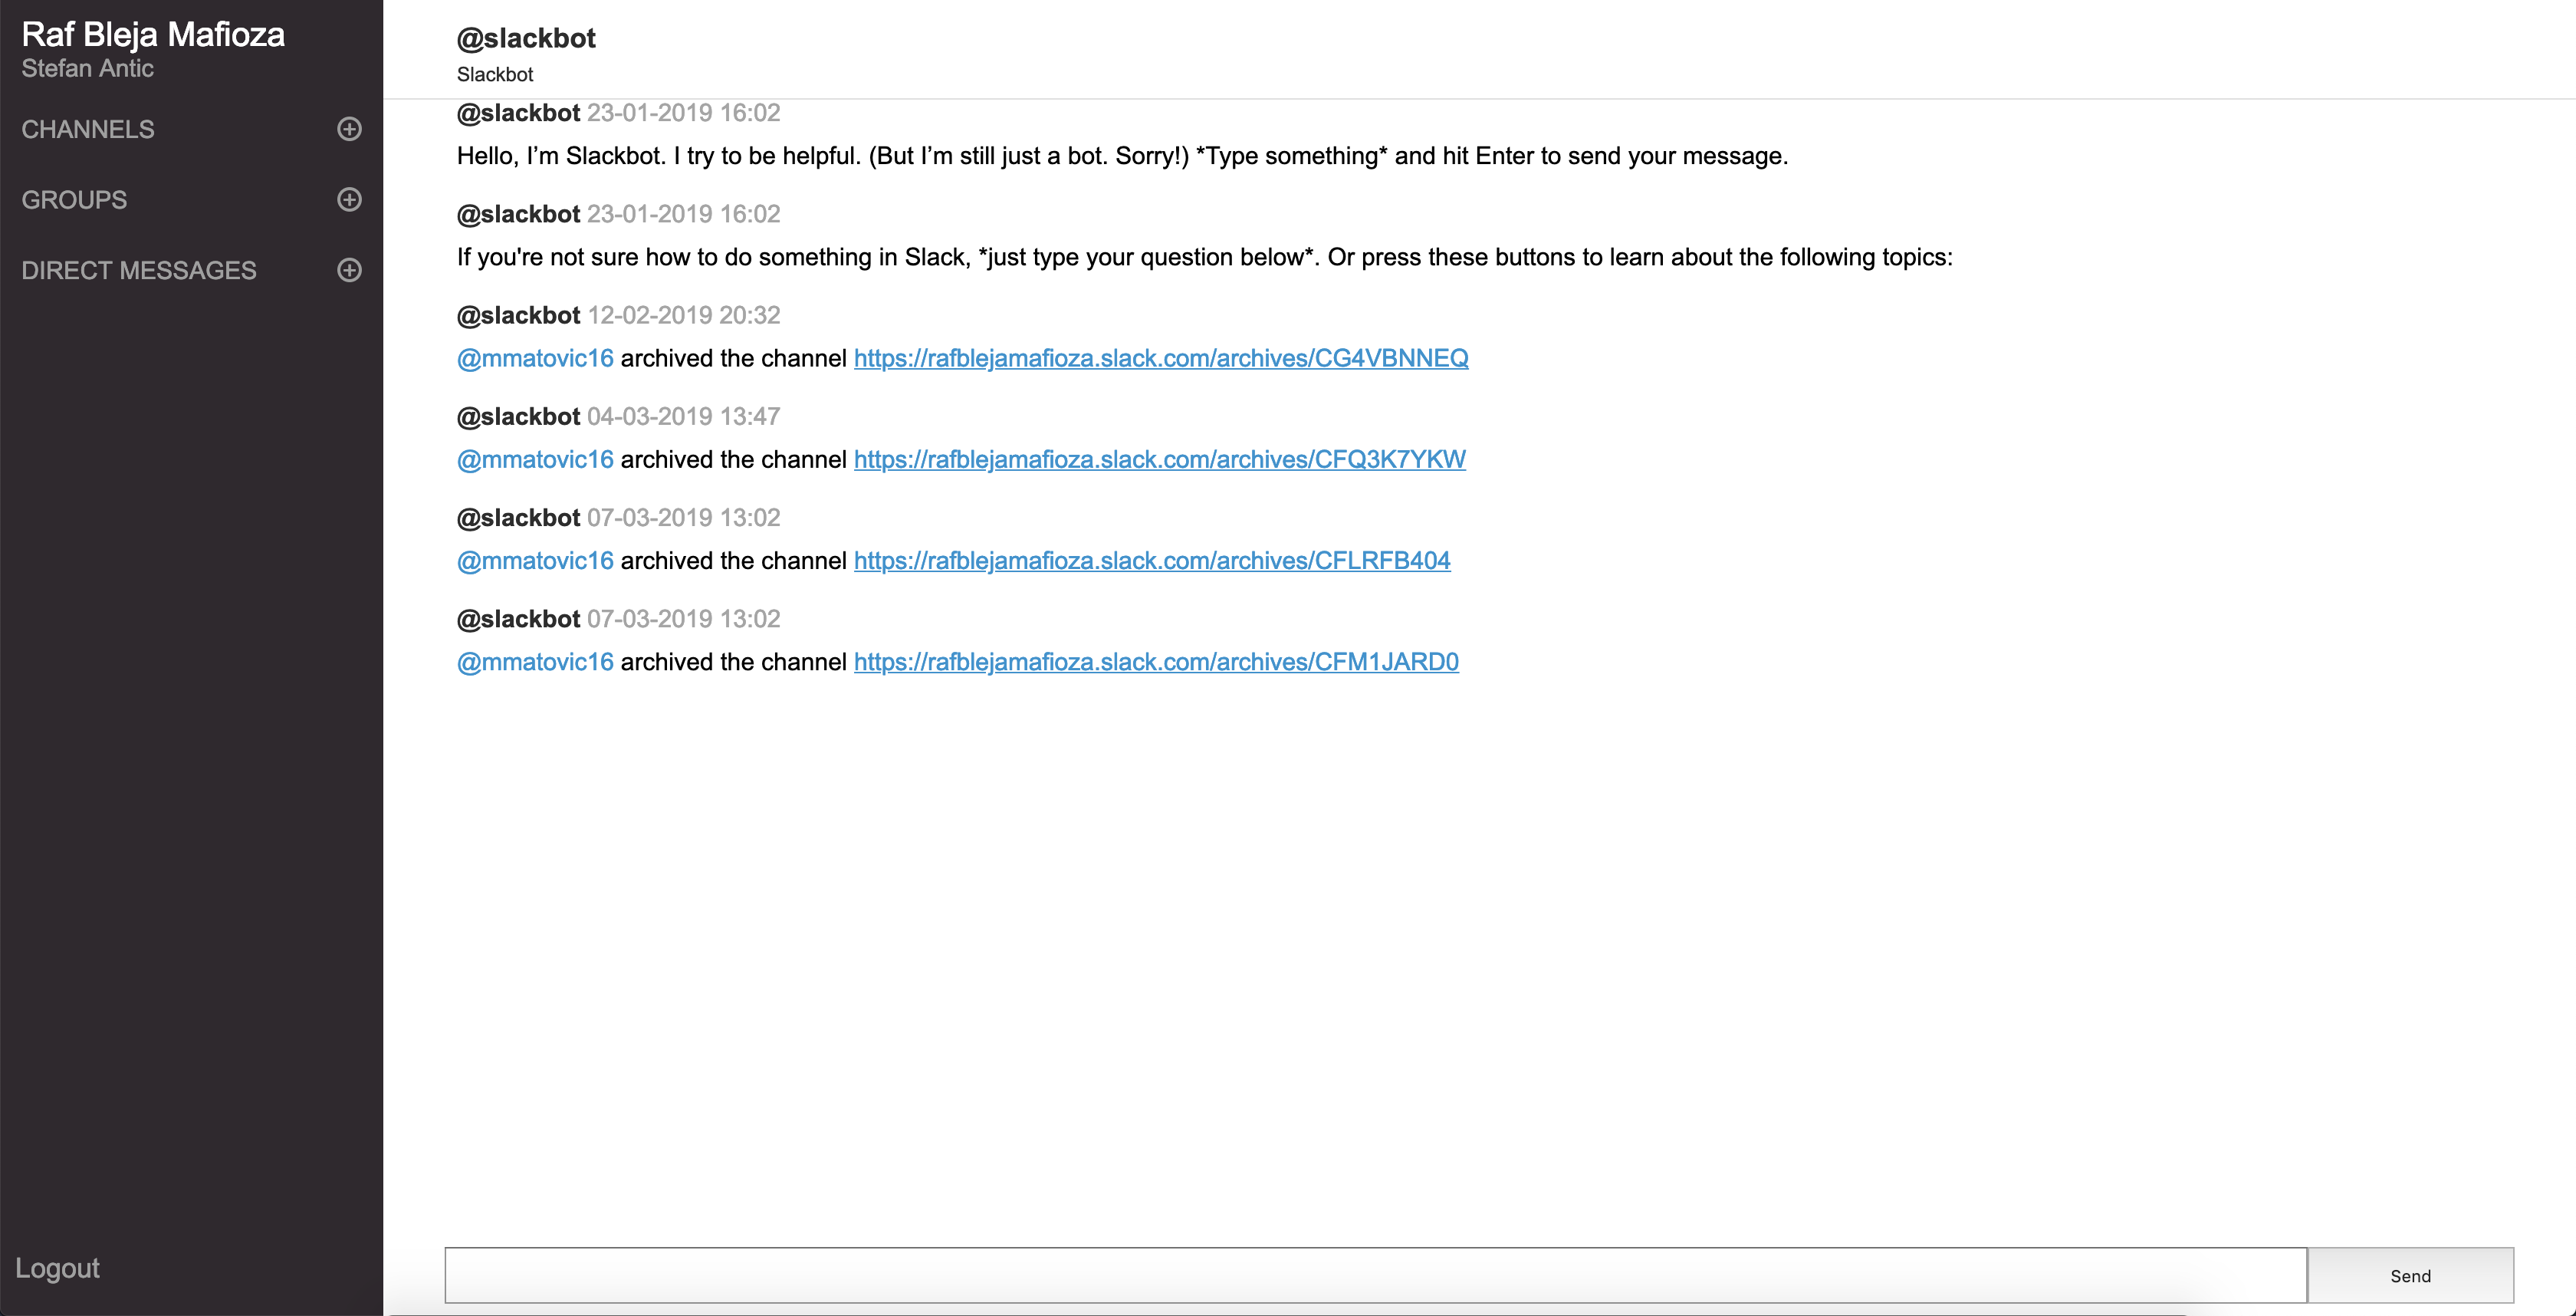This screenshot has width=2576, height=1316.
Task: Focus the message input field
Action: [x=1375, y=1275]
